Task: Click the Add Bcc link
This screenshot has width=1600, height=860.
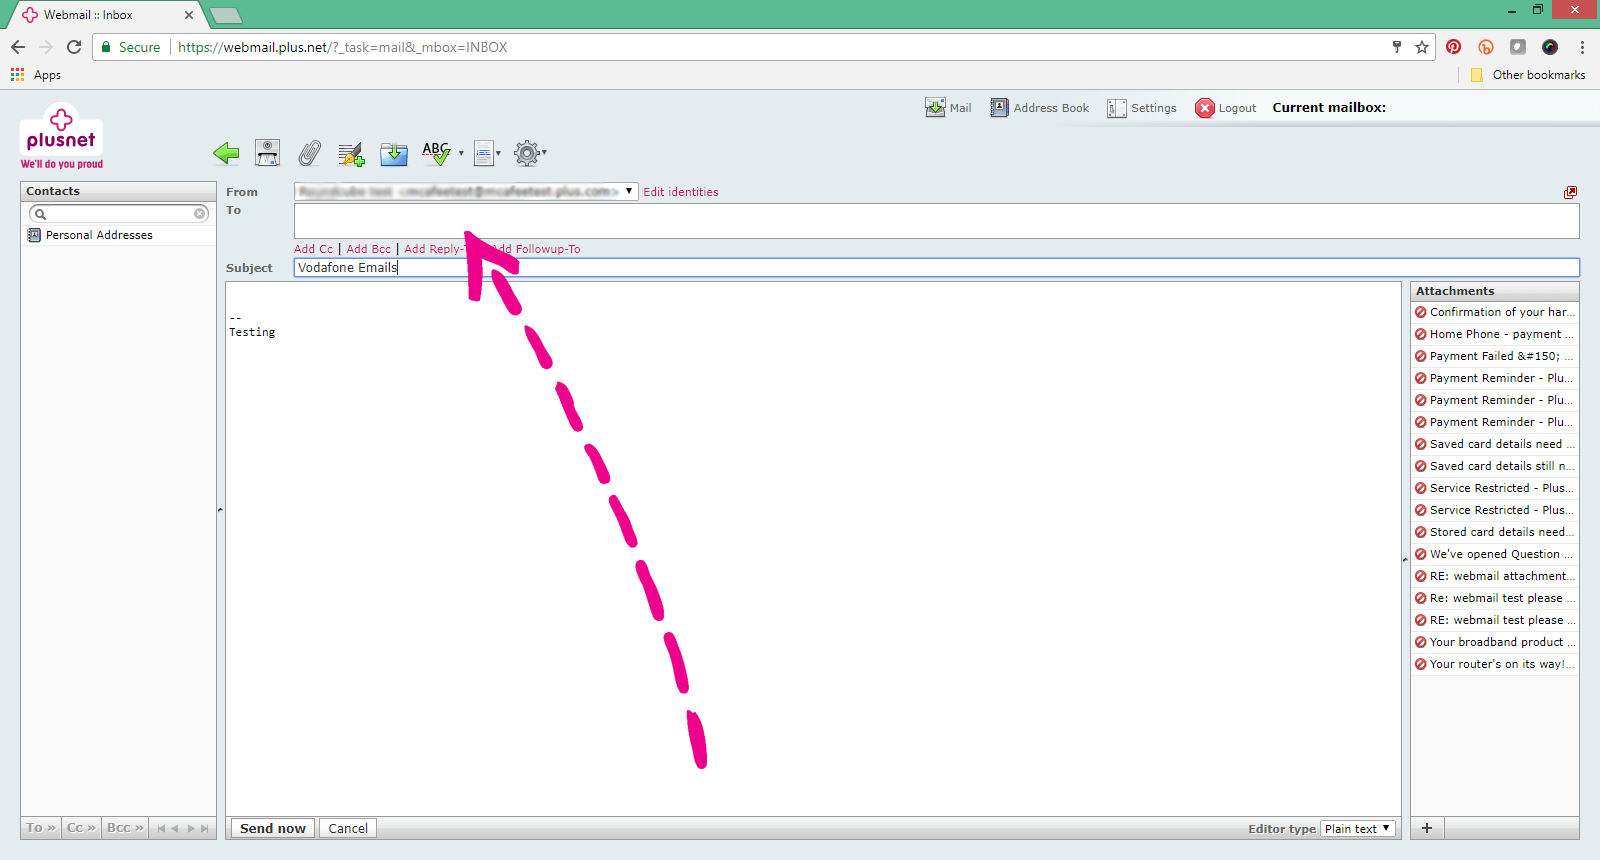Action: click(368, 249)
